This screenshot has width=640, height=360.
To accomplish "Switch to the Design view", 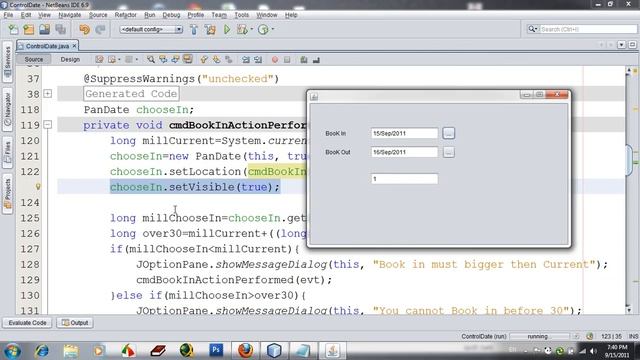I will click(x=70, y=60).
